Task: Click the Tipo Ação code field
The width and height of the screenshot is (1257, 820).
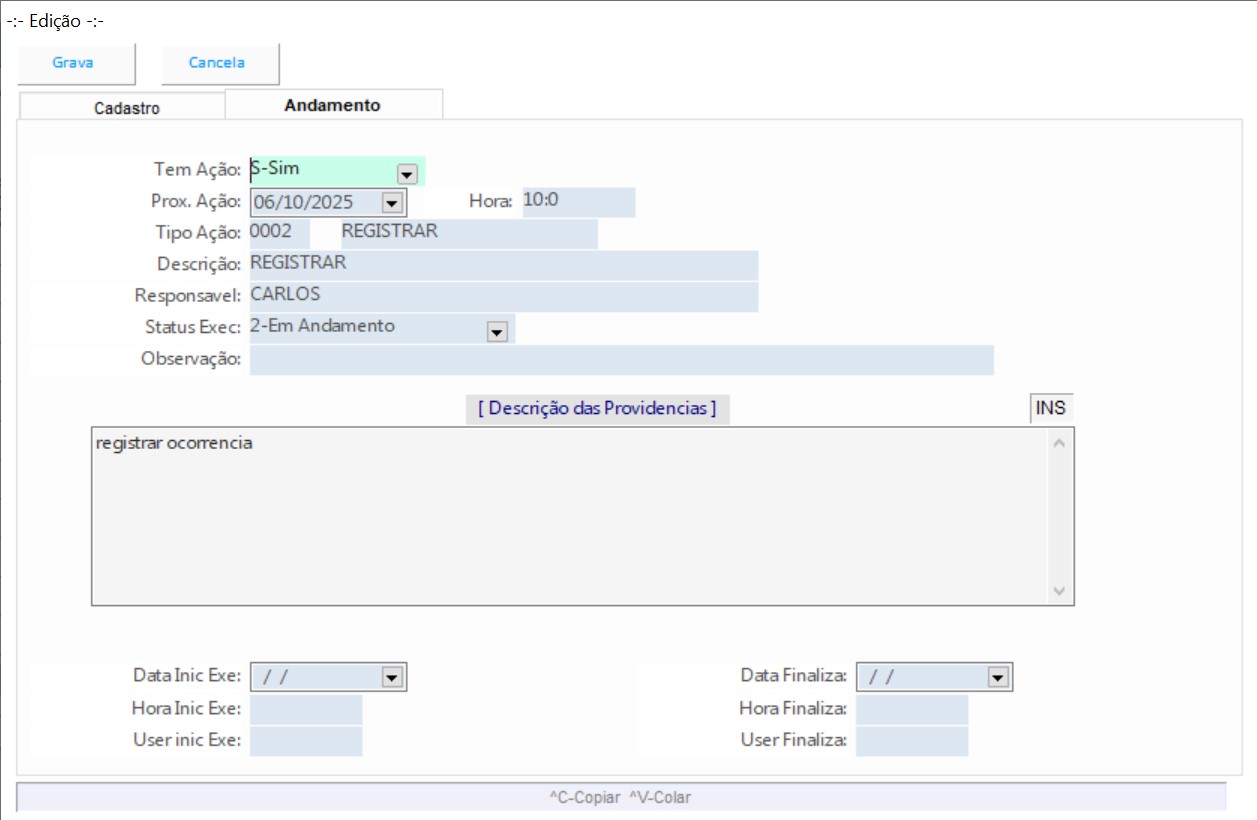Action: [x=279, y=233]
